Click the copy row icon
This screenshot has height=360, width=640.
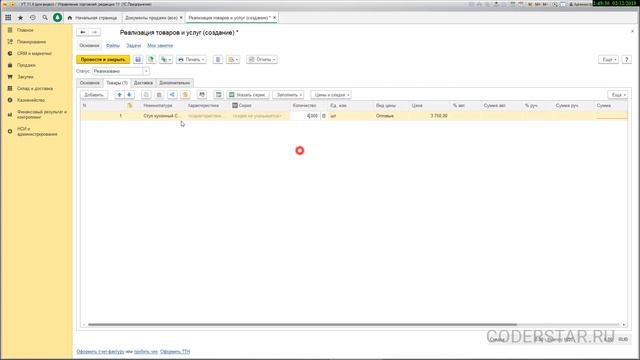click(146, 95)
